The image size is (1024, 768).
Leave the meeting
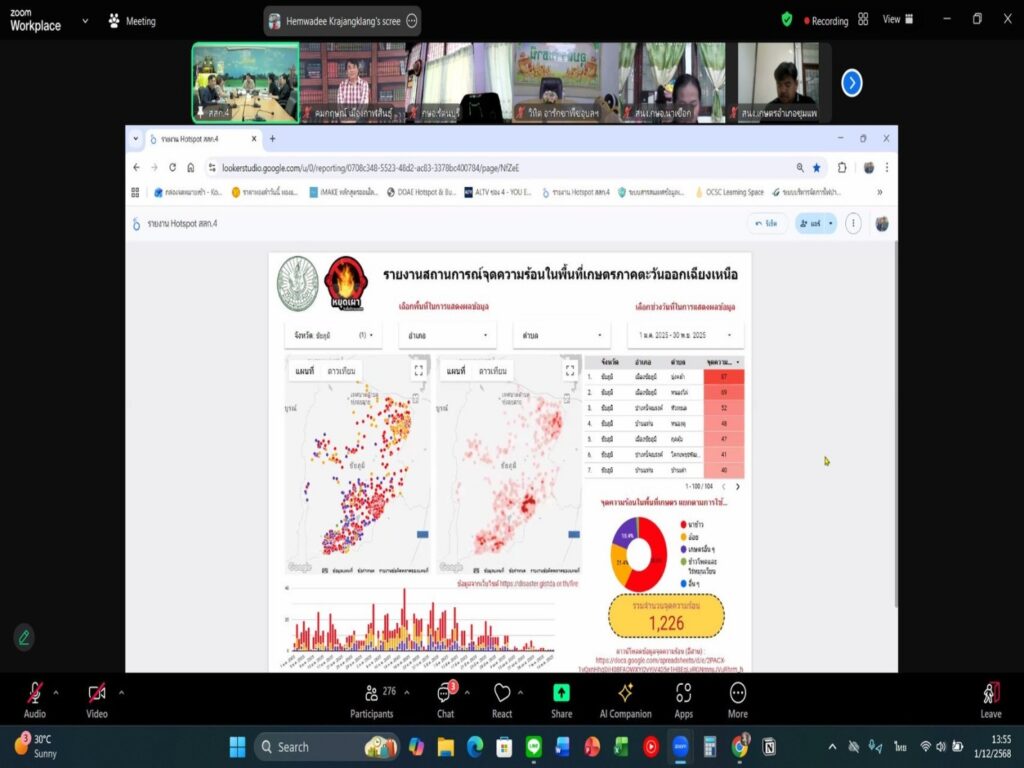coord(991,694)
